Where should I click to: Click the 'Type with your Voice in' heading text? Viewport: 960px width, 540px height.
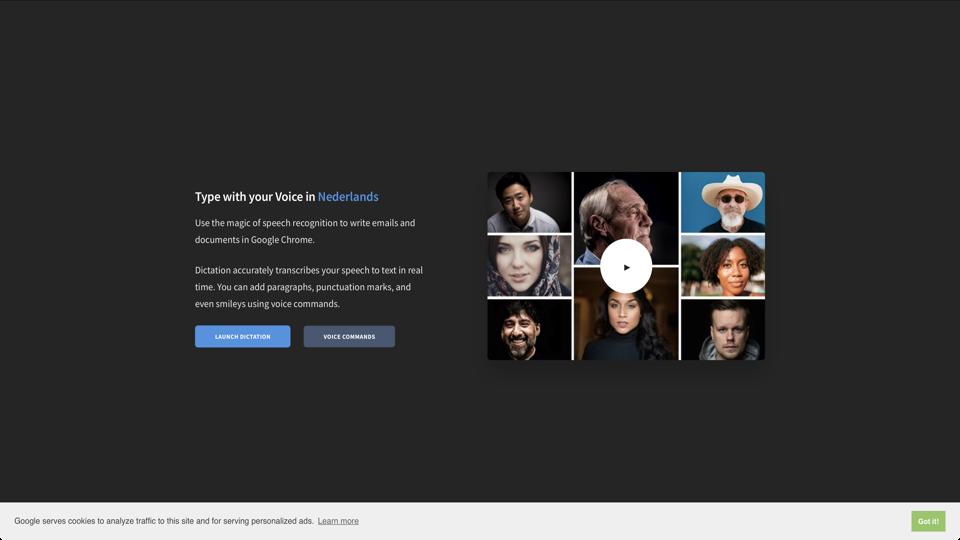255,197
